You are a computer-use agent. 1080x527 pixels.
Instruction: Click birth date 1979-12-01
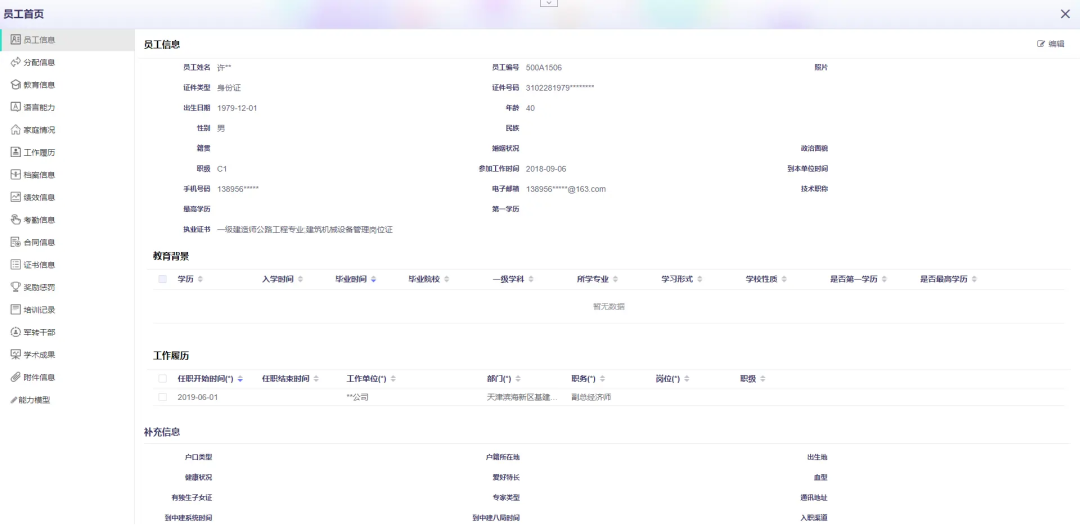click(237, 108)
